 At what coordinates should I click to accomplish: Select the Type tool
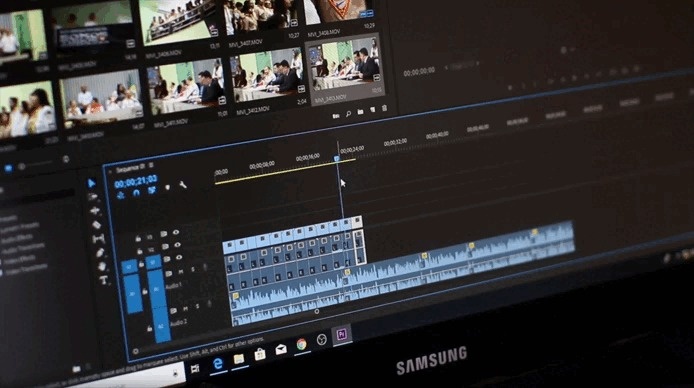[104, 280]
